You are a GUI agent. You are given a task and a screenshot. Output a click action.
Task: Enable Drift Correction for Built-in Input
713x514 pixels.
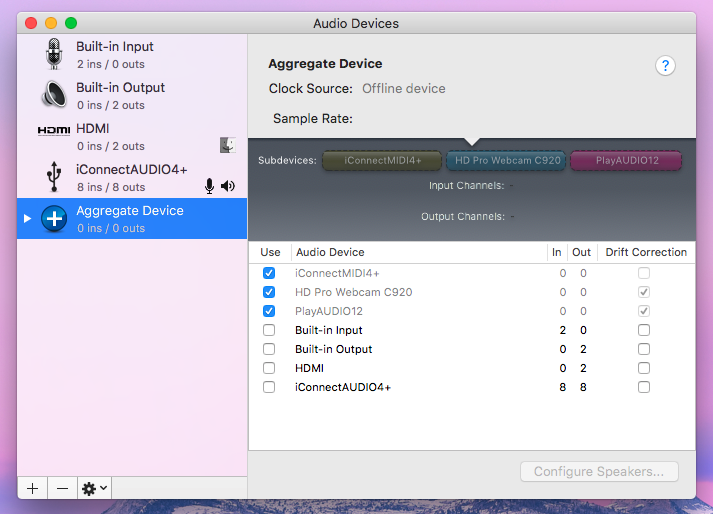point(644,330)
